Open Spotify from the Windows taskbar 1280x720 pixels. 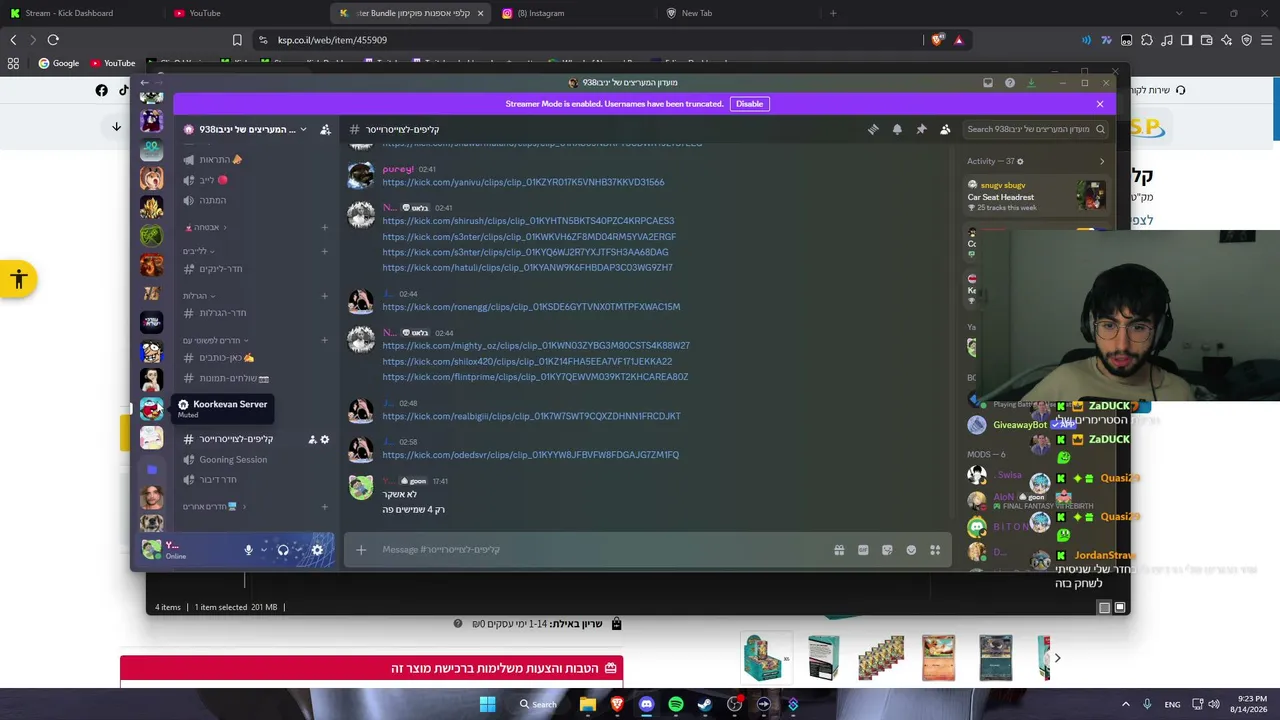pos(676,704)
